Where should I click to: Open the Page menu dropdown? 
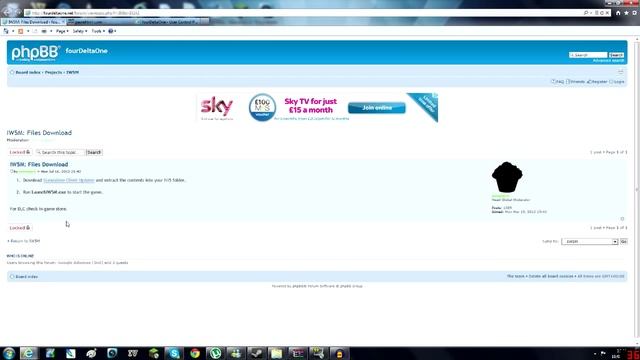[x=62, y=31]
